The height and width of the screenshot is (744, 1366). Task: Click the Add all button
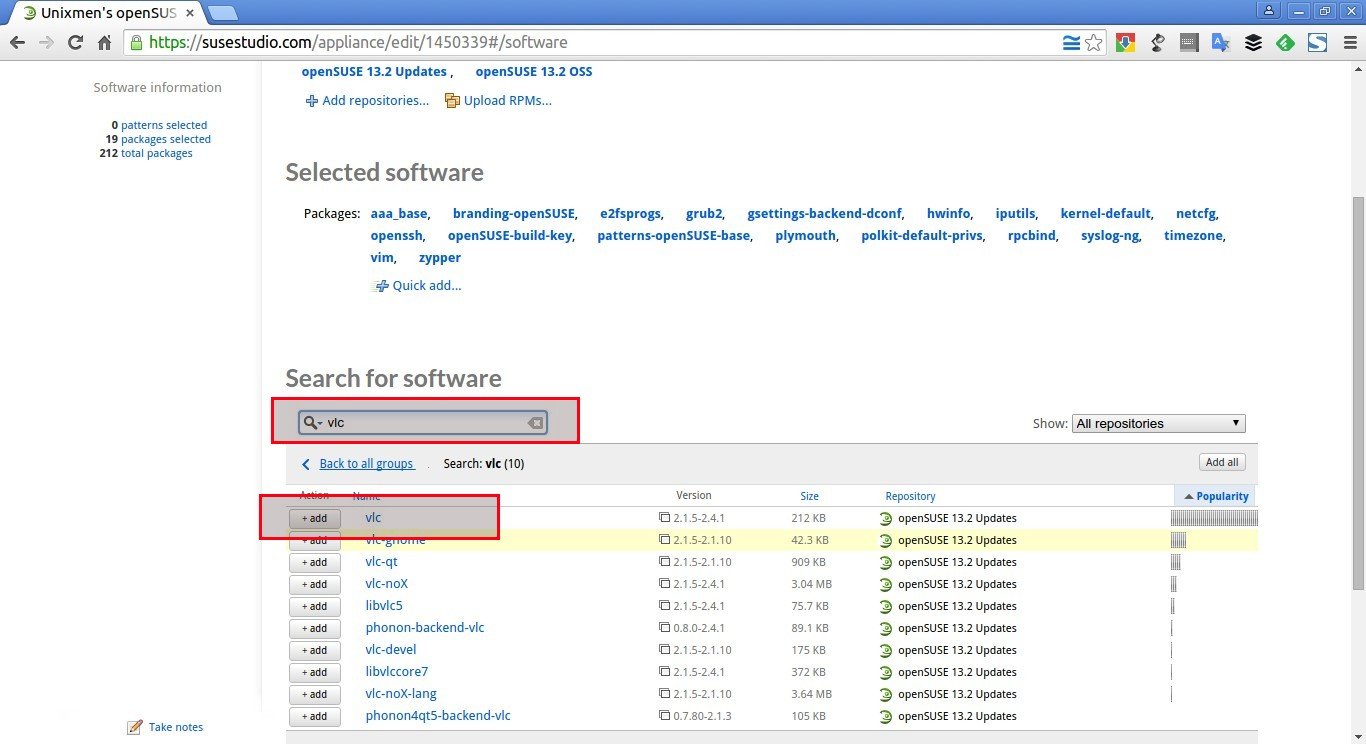pos(1222,462)
